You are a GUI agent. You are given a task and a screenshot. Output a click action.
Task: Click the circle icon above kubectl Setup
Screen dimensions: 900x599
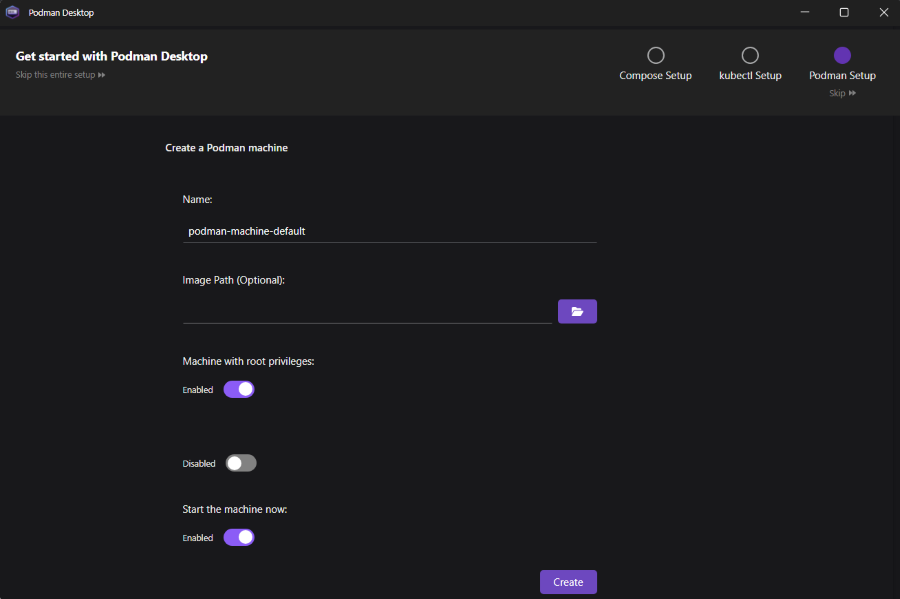point(750,55)
